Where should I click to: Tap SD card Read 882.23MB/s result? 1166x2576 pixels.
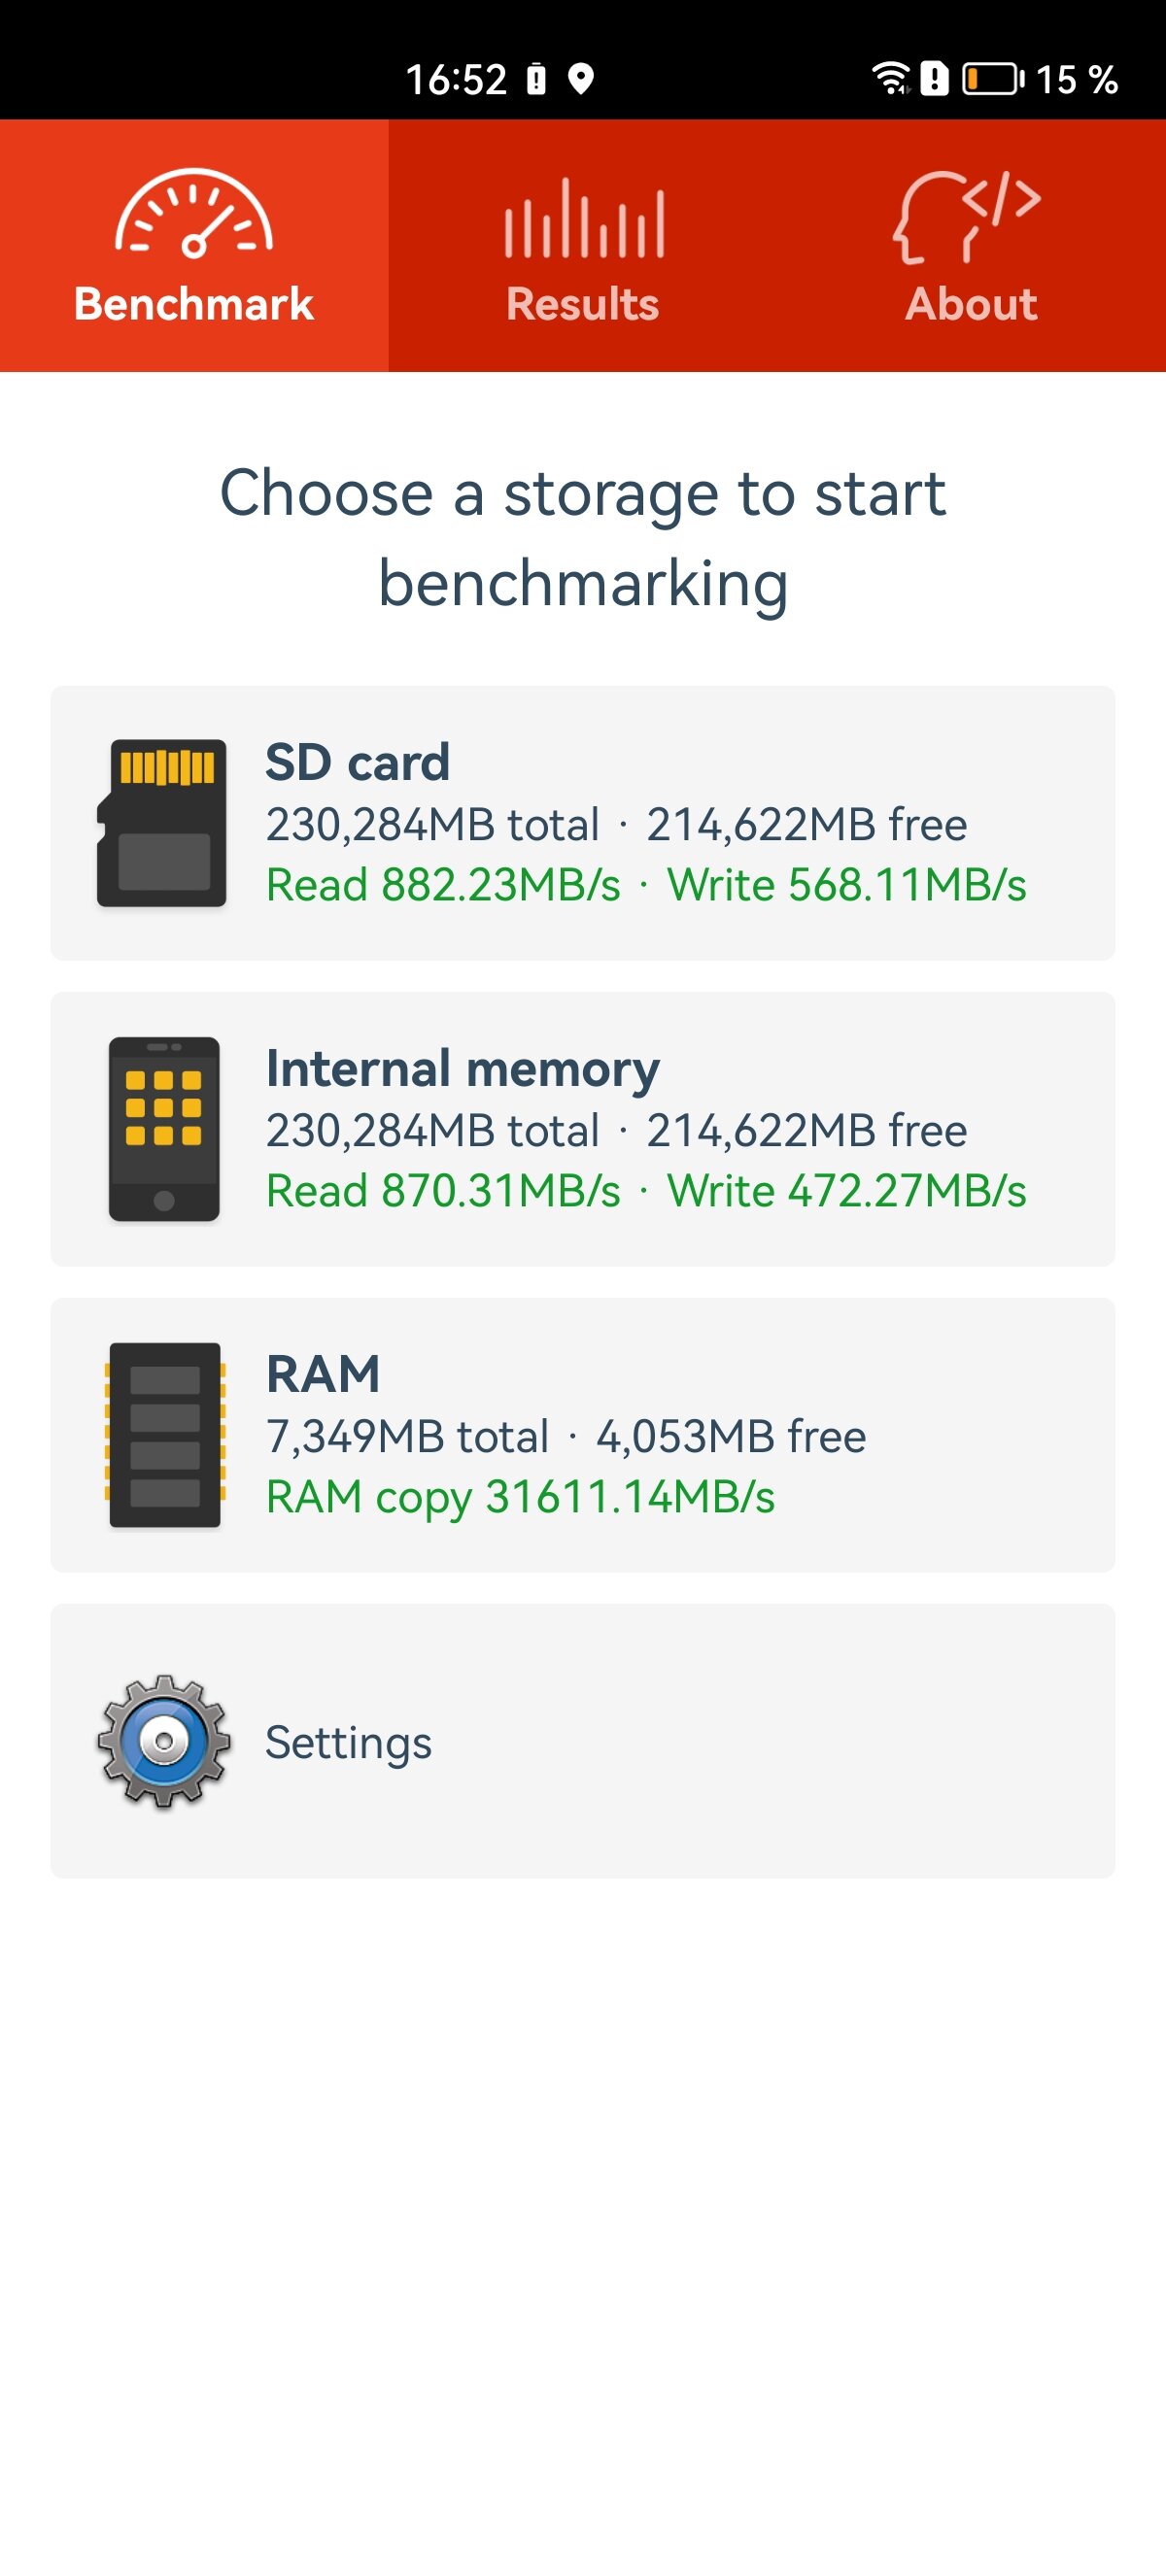pos(443,885)
